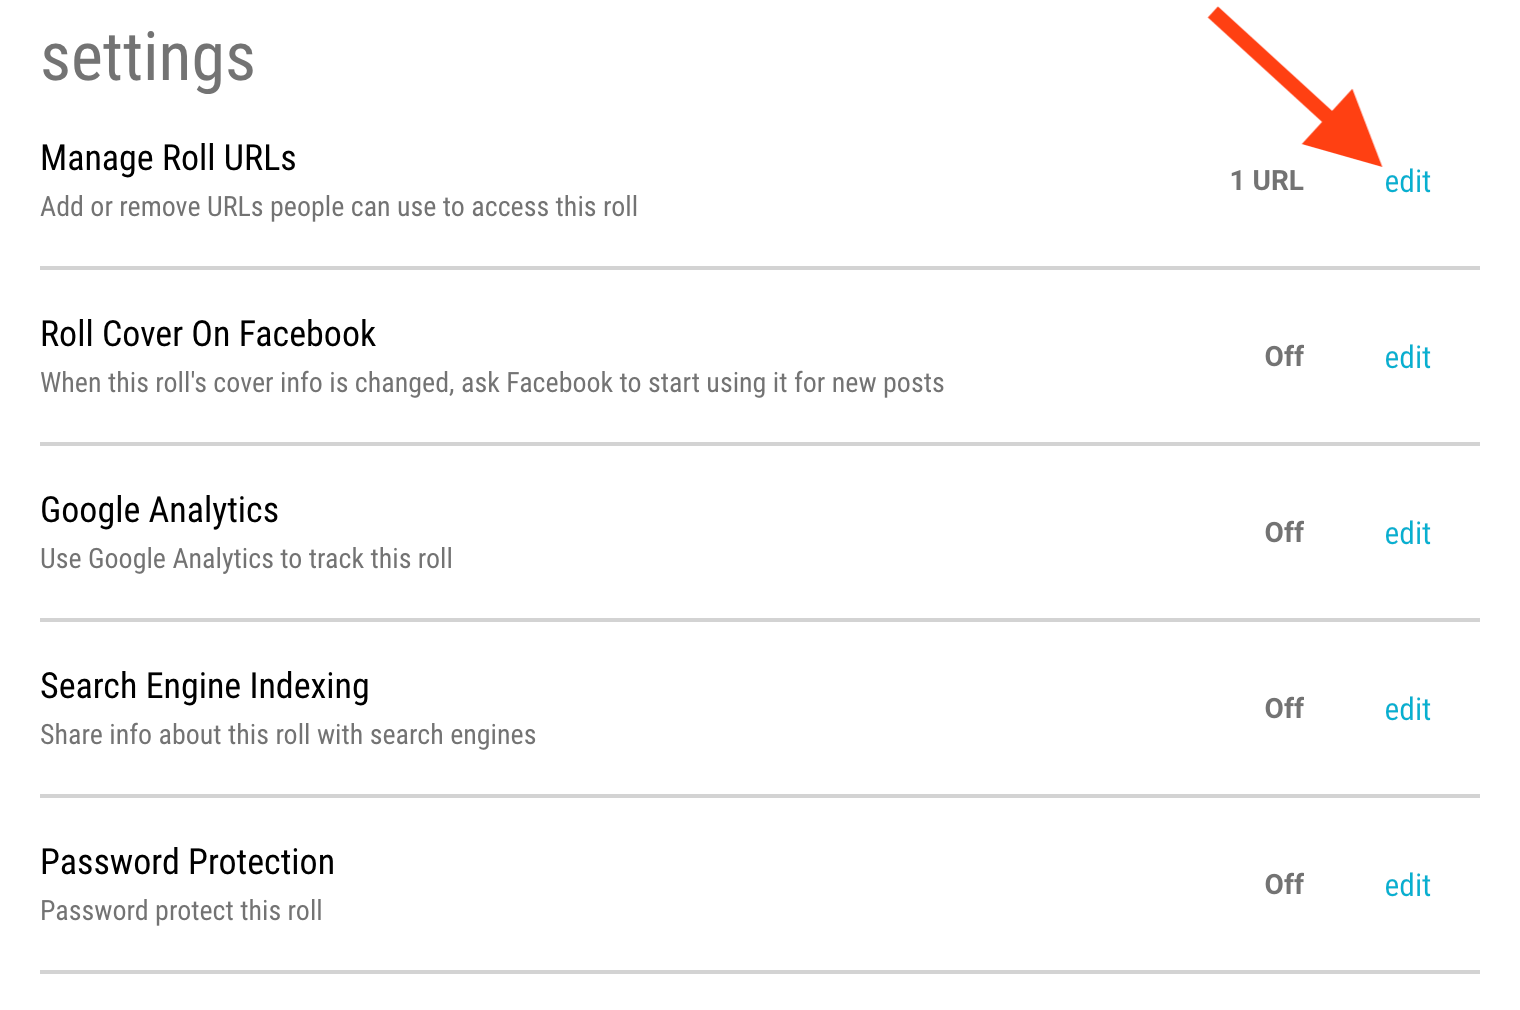Open edit for Google Analytics
Image resolution: width=1520 pixels, height=1010 pixels.
click(1407, 533)
